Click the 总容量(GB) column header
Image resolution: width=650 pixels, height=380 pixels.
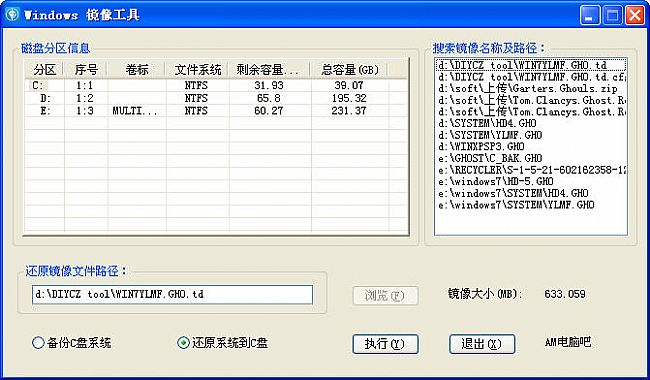click(x=349, y=70)
